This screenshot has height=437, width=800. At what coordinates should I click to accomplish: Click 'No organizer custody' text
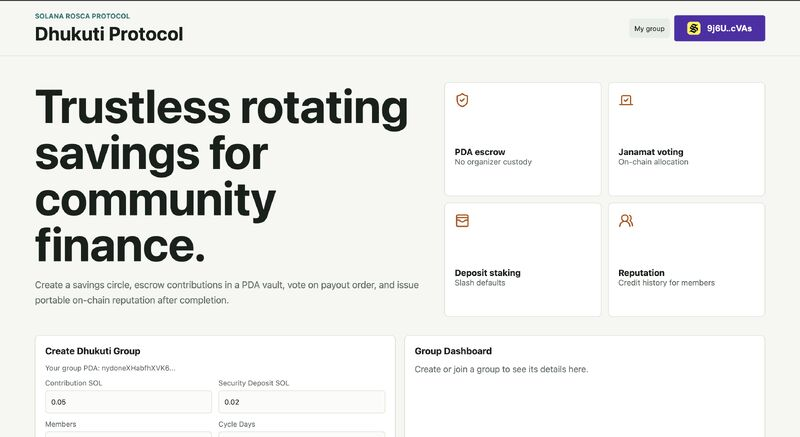[x=493, y=162]
